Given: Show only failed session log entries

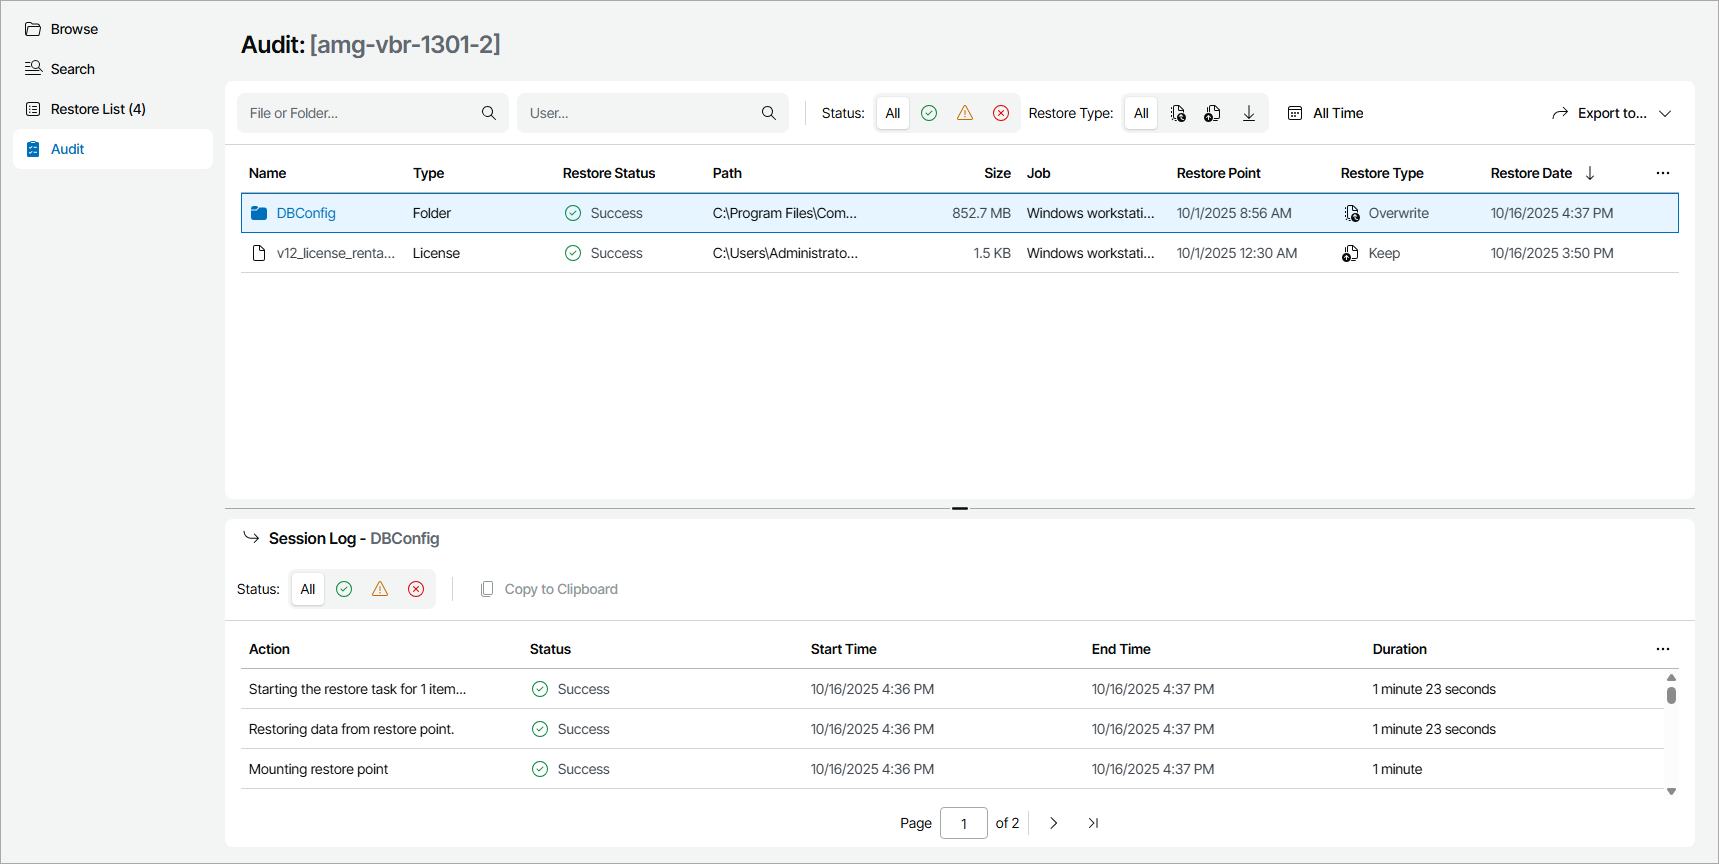Looking at the screenshot, I should [x=416, y=589].
